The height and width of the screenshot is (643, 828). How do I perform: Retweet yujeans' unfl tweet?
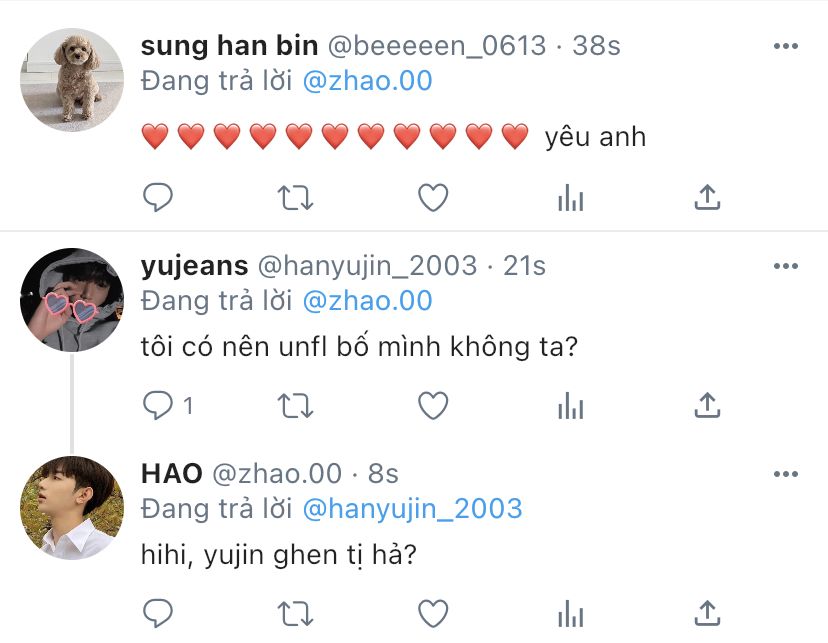[295, 405]
